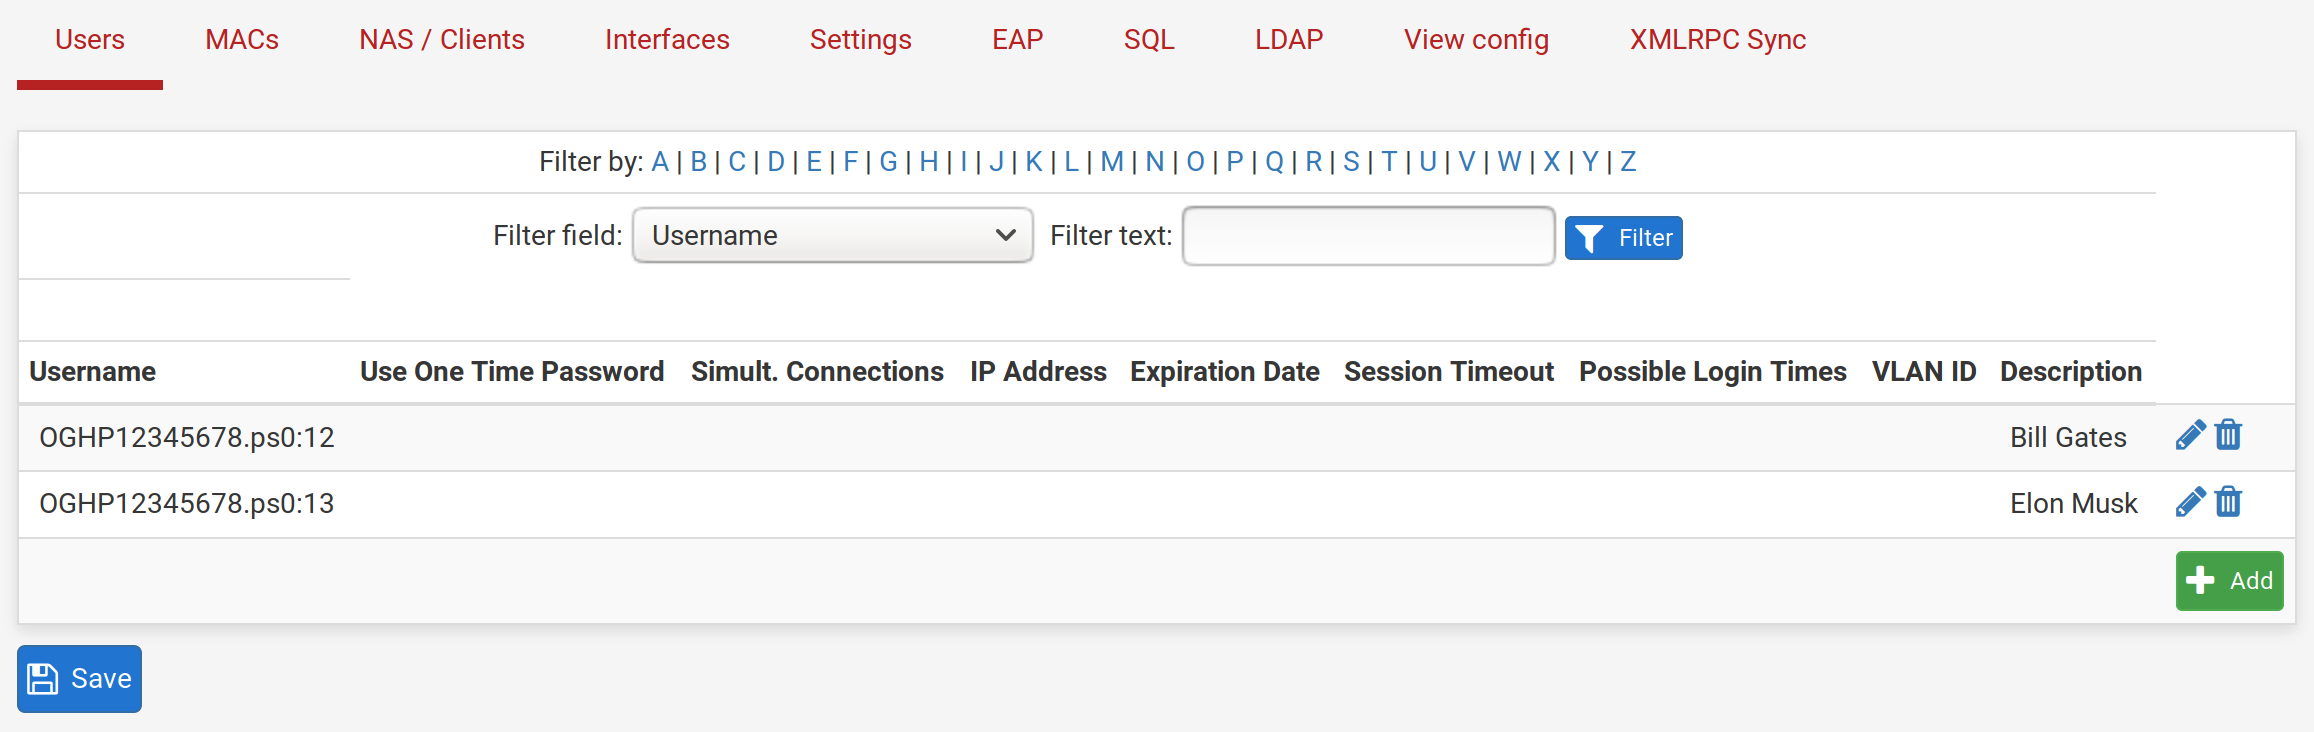
Task: Filter usernames by letter Z
Action: 1628,162
